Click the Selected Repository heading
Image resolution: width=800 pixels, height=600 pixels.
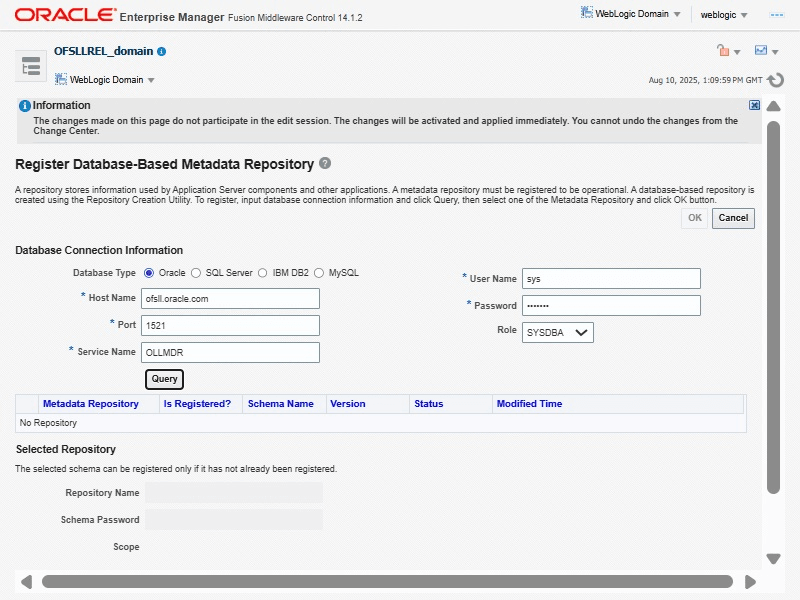click(x=66, y=449)
